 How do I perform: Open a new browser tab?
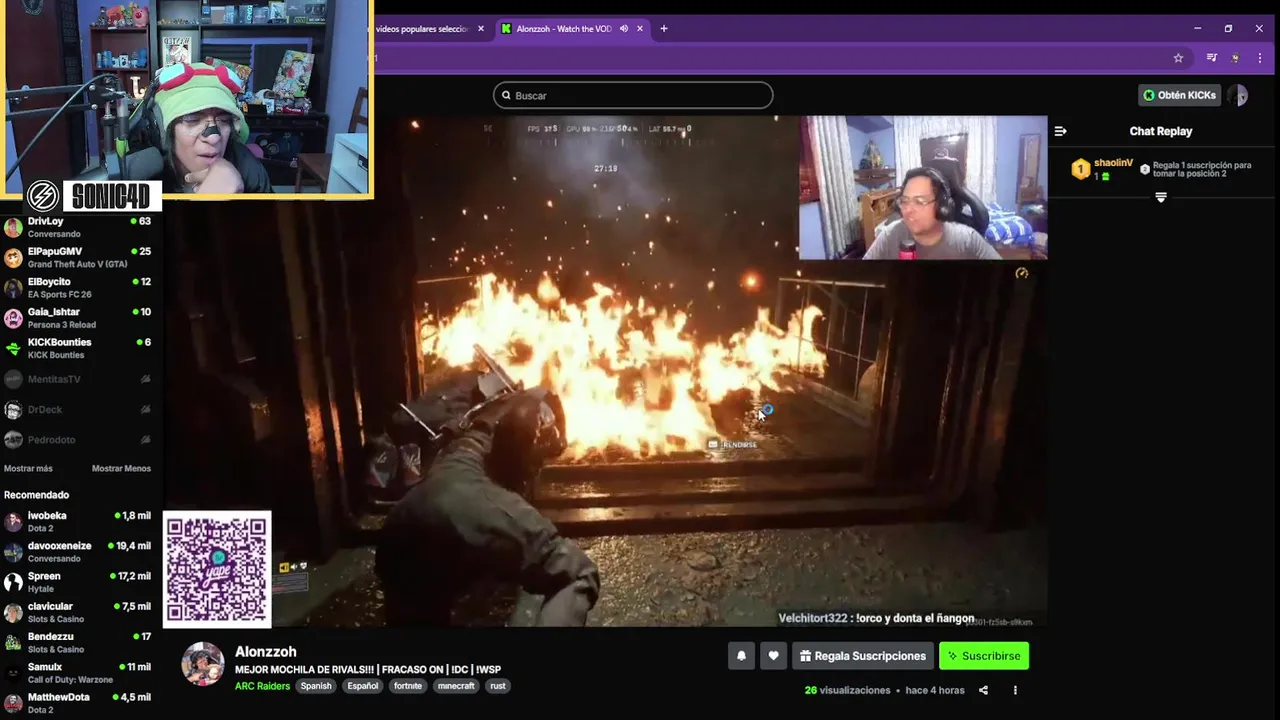coord(664,28)
